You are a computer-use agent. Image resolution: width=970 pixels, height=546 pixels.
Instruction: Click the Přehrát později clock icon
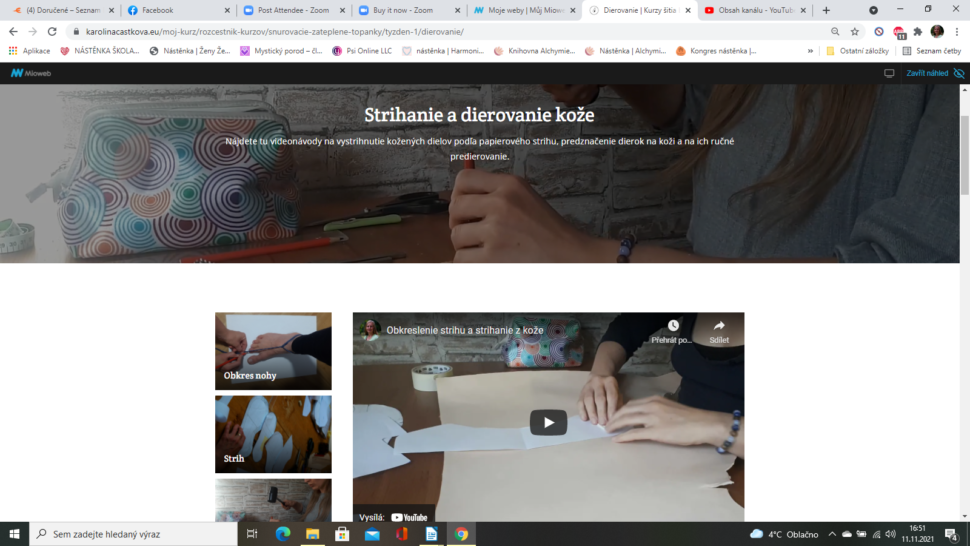[x=673, y=326]
